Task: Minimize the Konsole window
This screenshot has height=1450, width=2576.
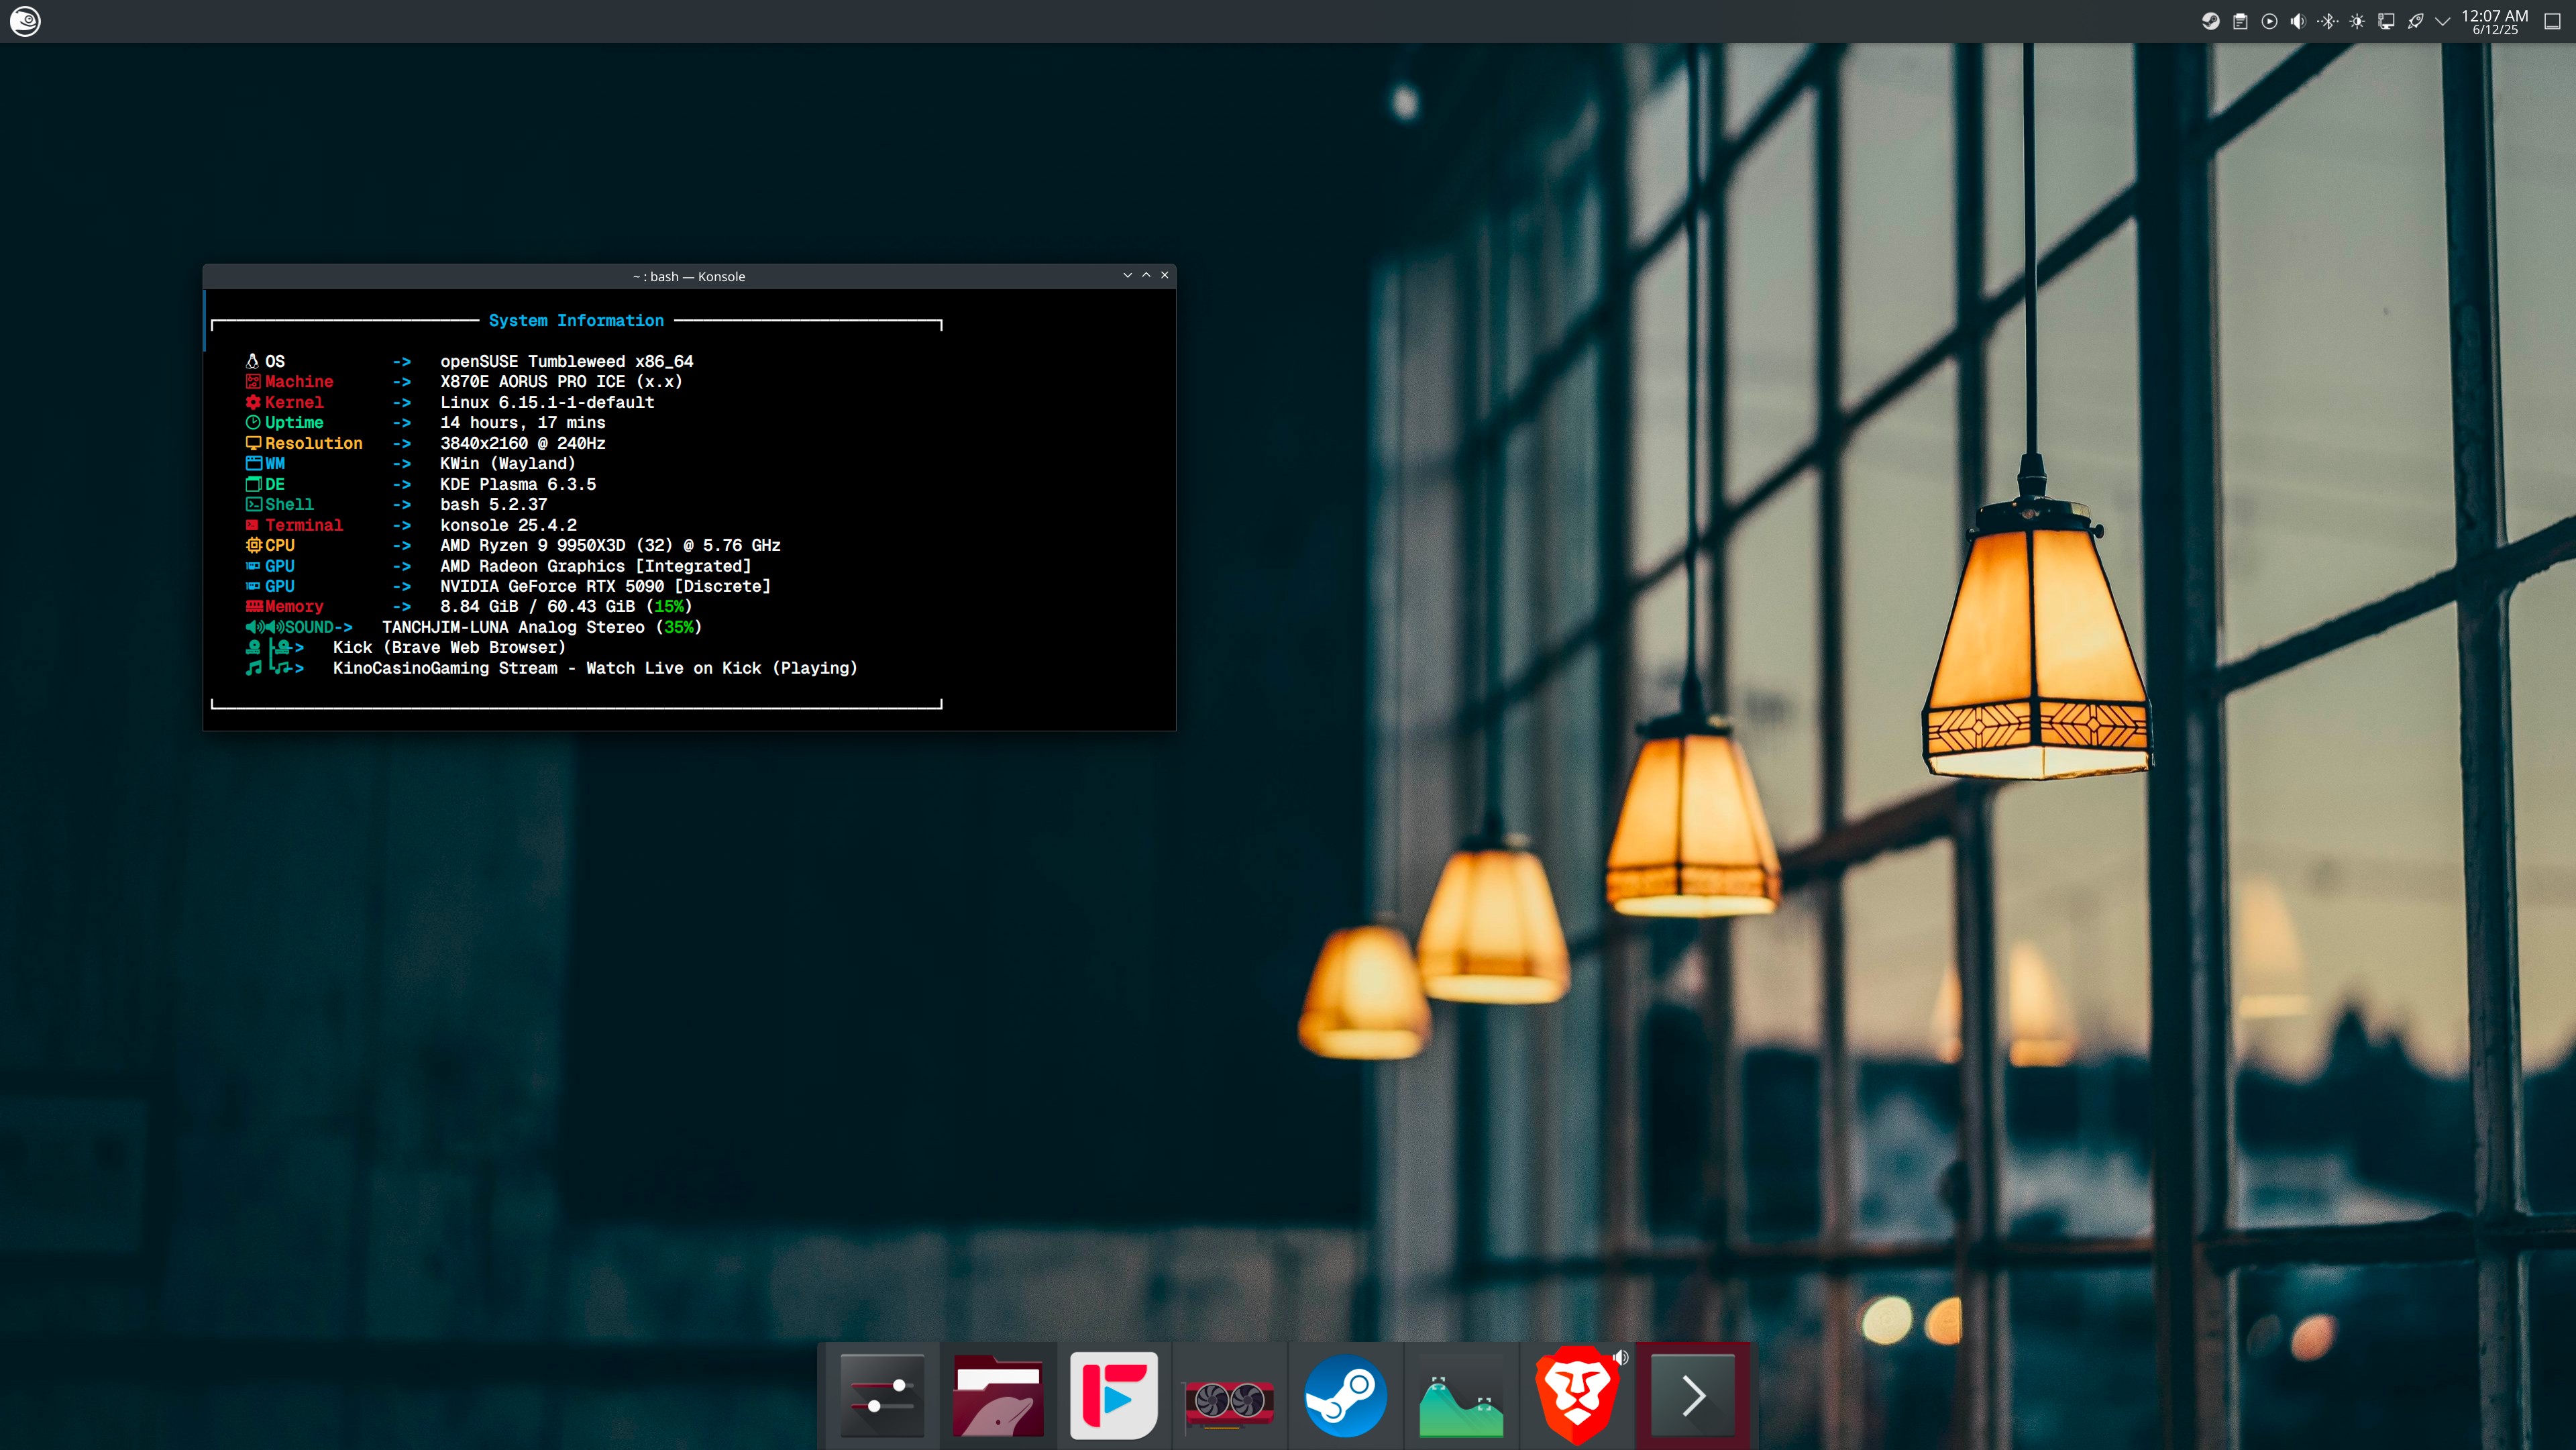Action: coord(1127,275)
